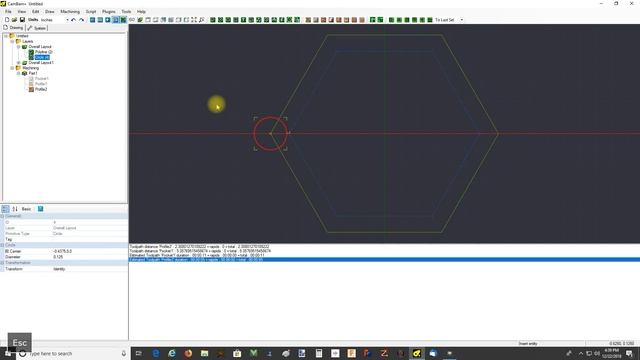The image size is (640, 360).
Task: Collapse the Transformation properties section
Action: [x=2, y=263]
